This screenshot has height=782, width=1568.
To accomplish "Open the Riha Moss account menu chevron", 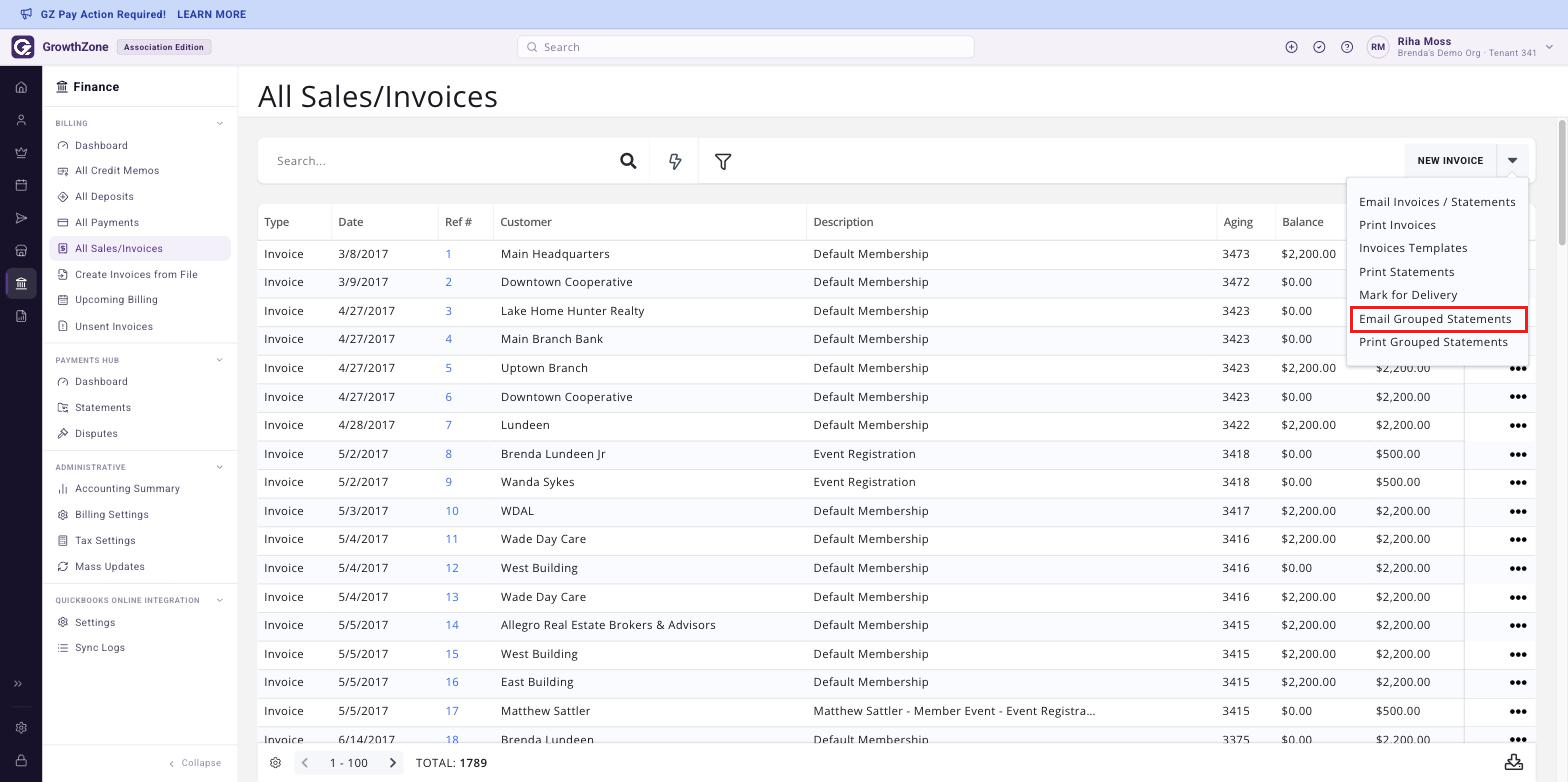I will tap(1549, 47).
